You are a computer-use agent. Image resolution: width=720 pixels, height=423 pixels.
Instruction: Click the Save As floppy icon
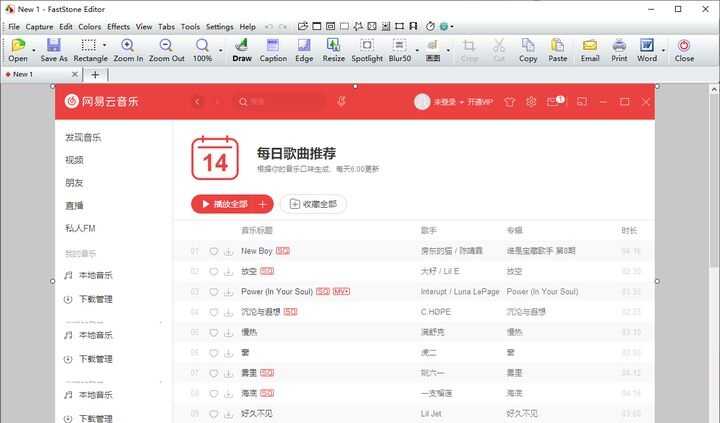click(54, 45)
